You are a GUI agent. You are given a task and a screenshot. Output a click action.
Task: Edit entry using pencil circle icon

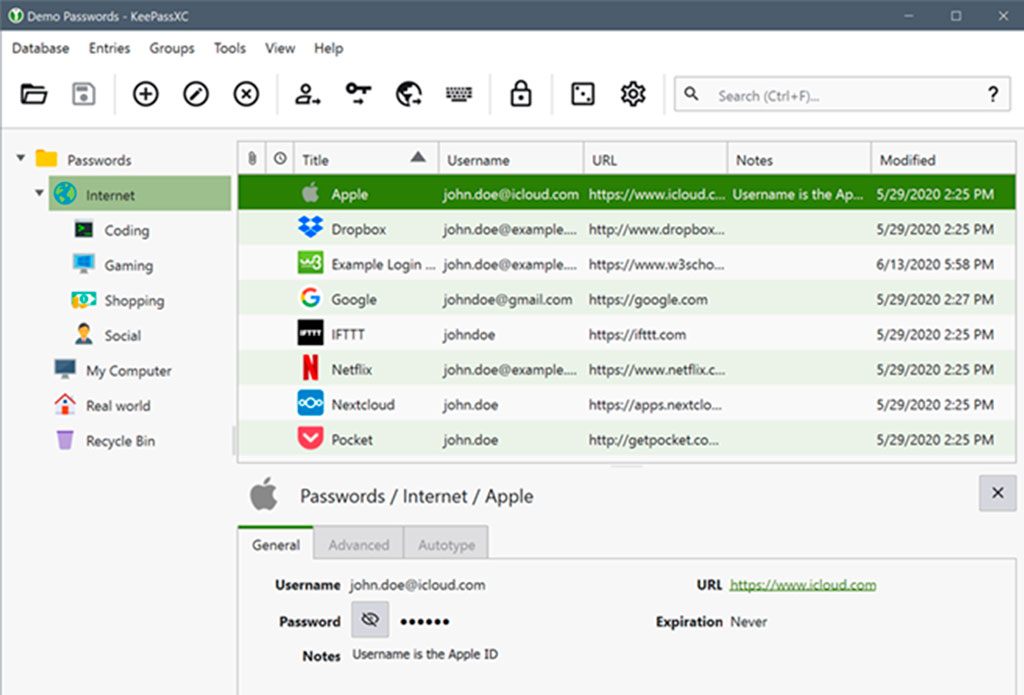pos(196,94)
